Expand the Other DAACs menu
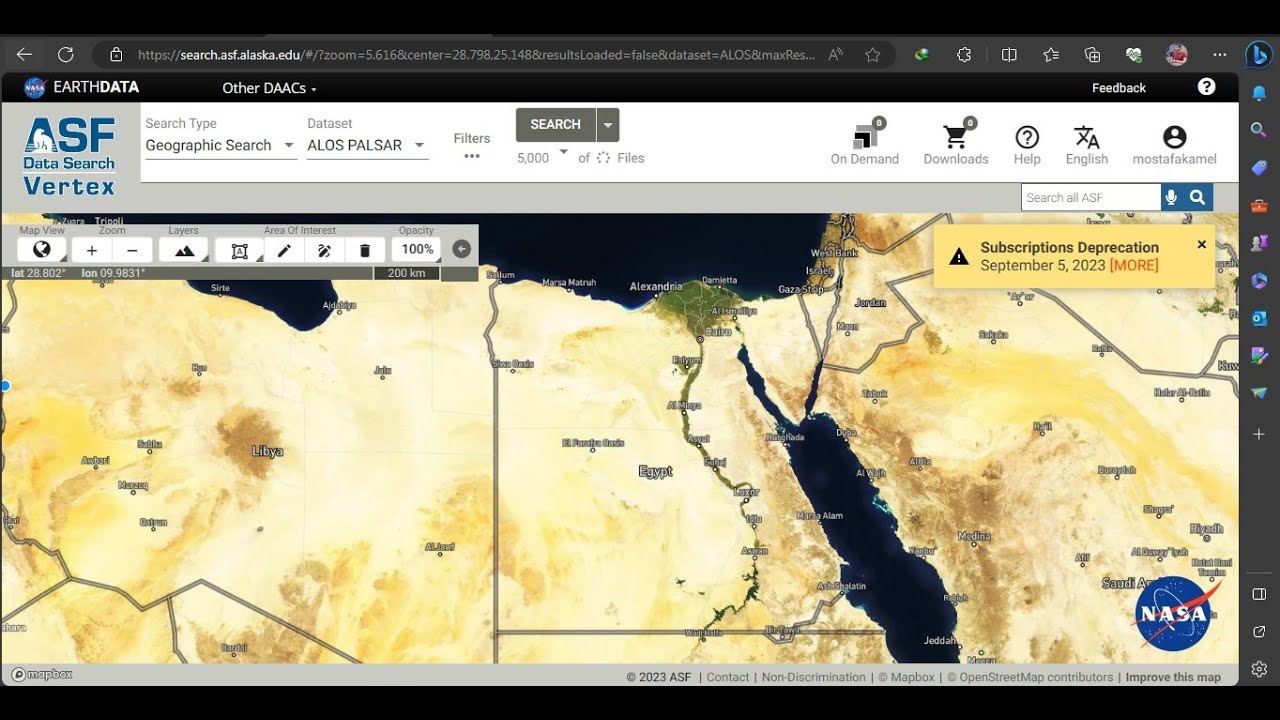 click(269, 88)
